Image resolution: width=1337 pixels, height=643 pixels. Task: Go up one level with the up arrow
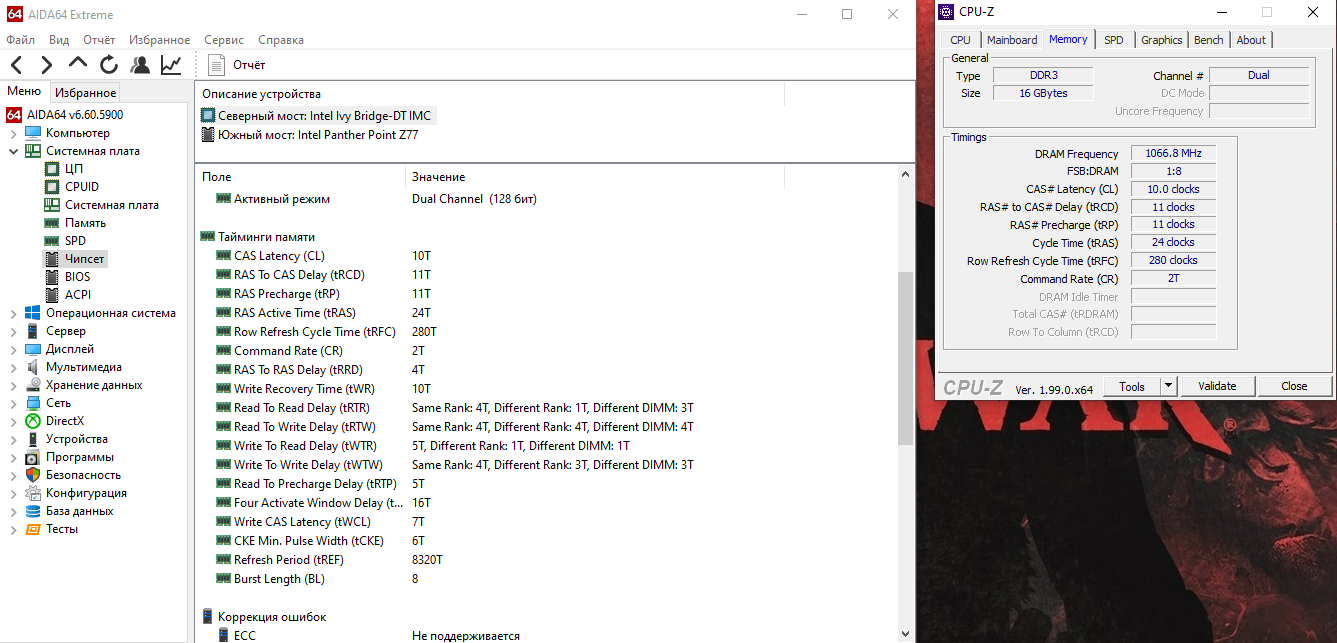78,65
